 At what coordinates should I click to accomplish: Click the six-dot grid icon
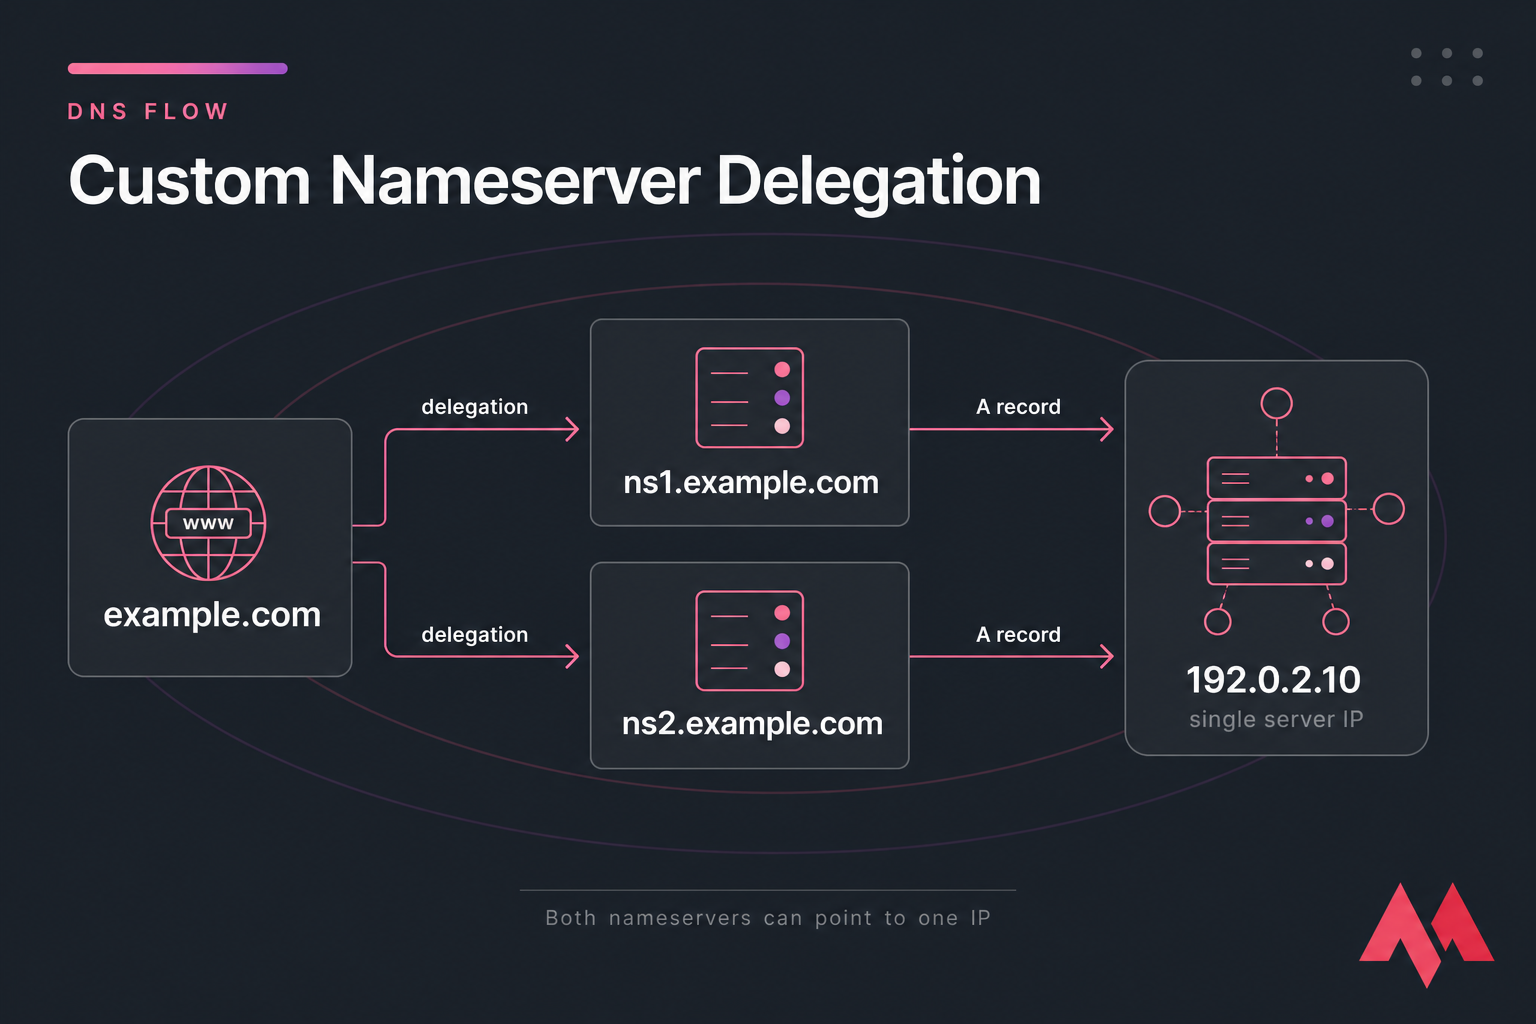[1446, 67]
